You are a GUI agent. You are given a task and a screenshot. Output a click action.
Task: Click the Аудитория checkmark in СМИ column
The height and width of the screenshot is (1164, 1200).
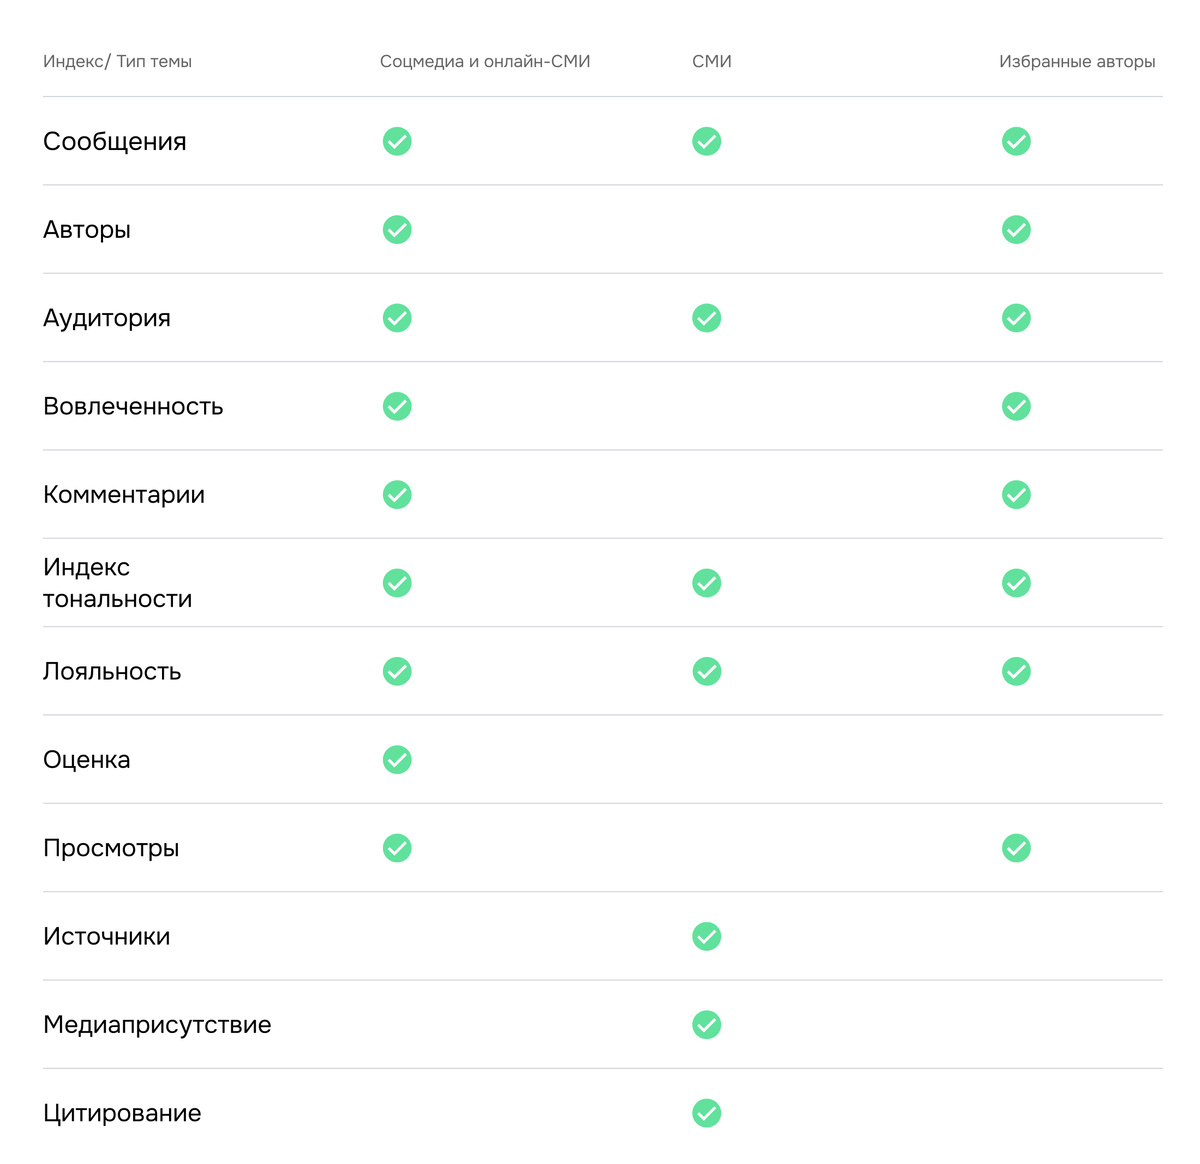(x=706, y=318)
